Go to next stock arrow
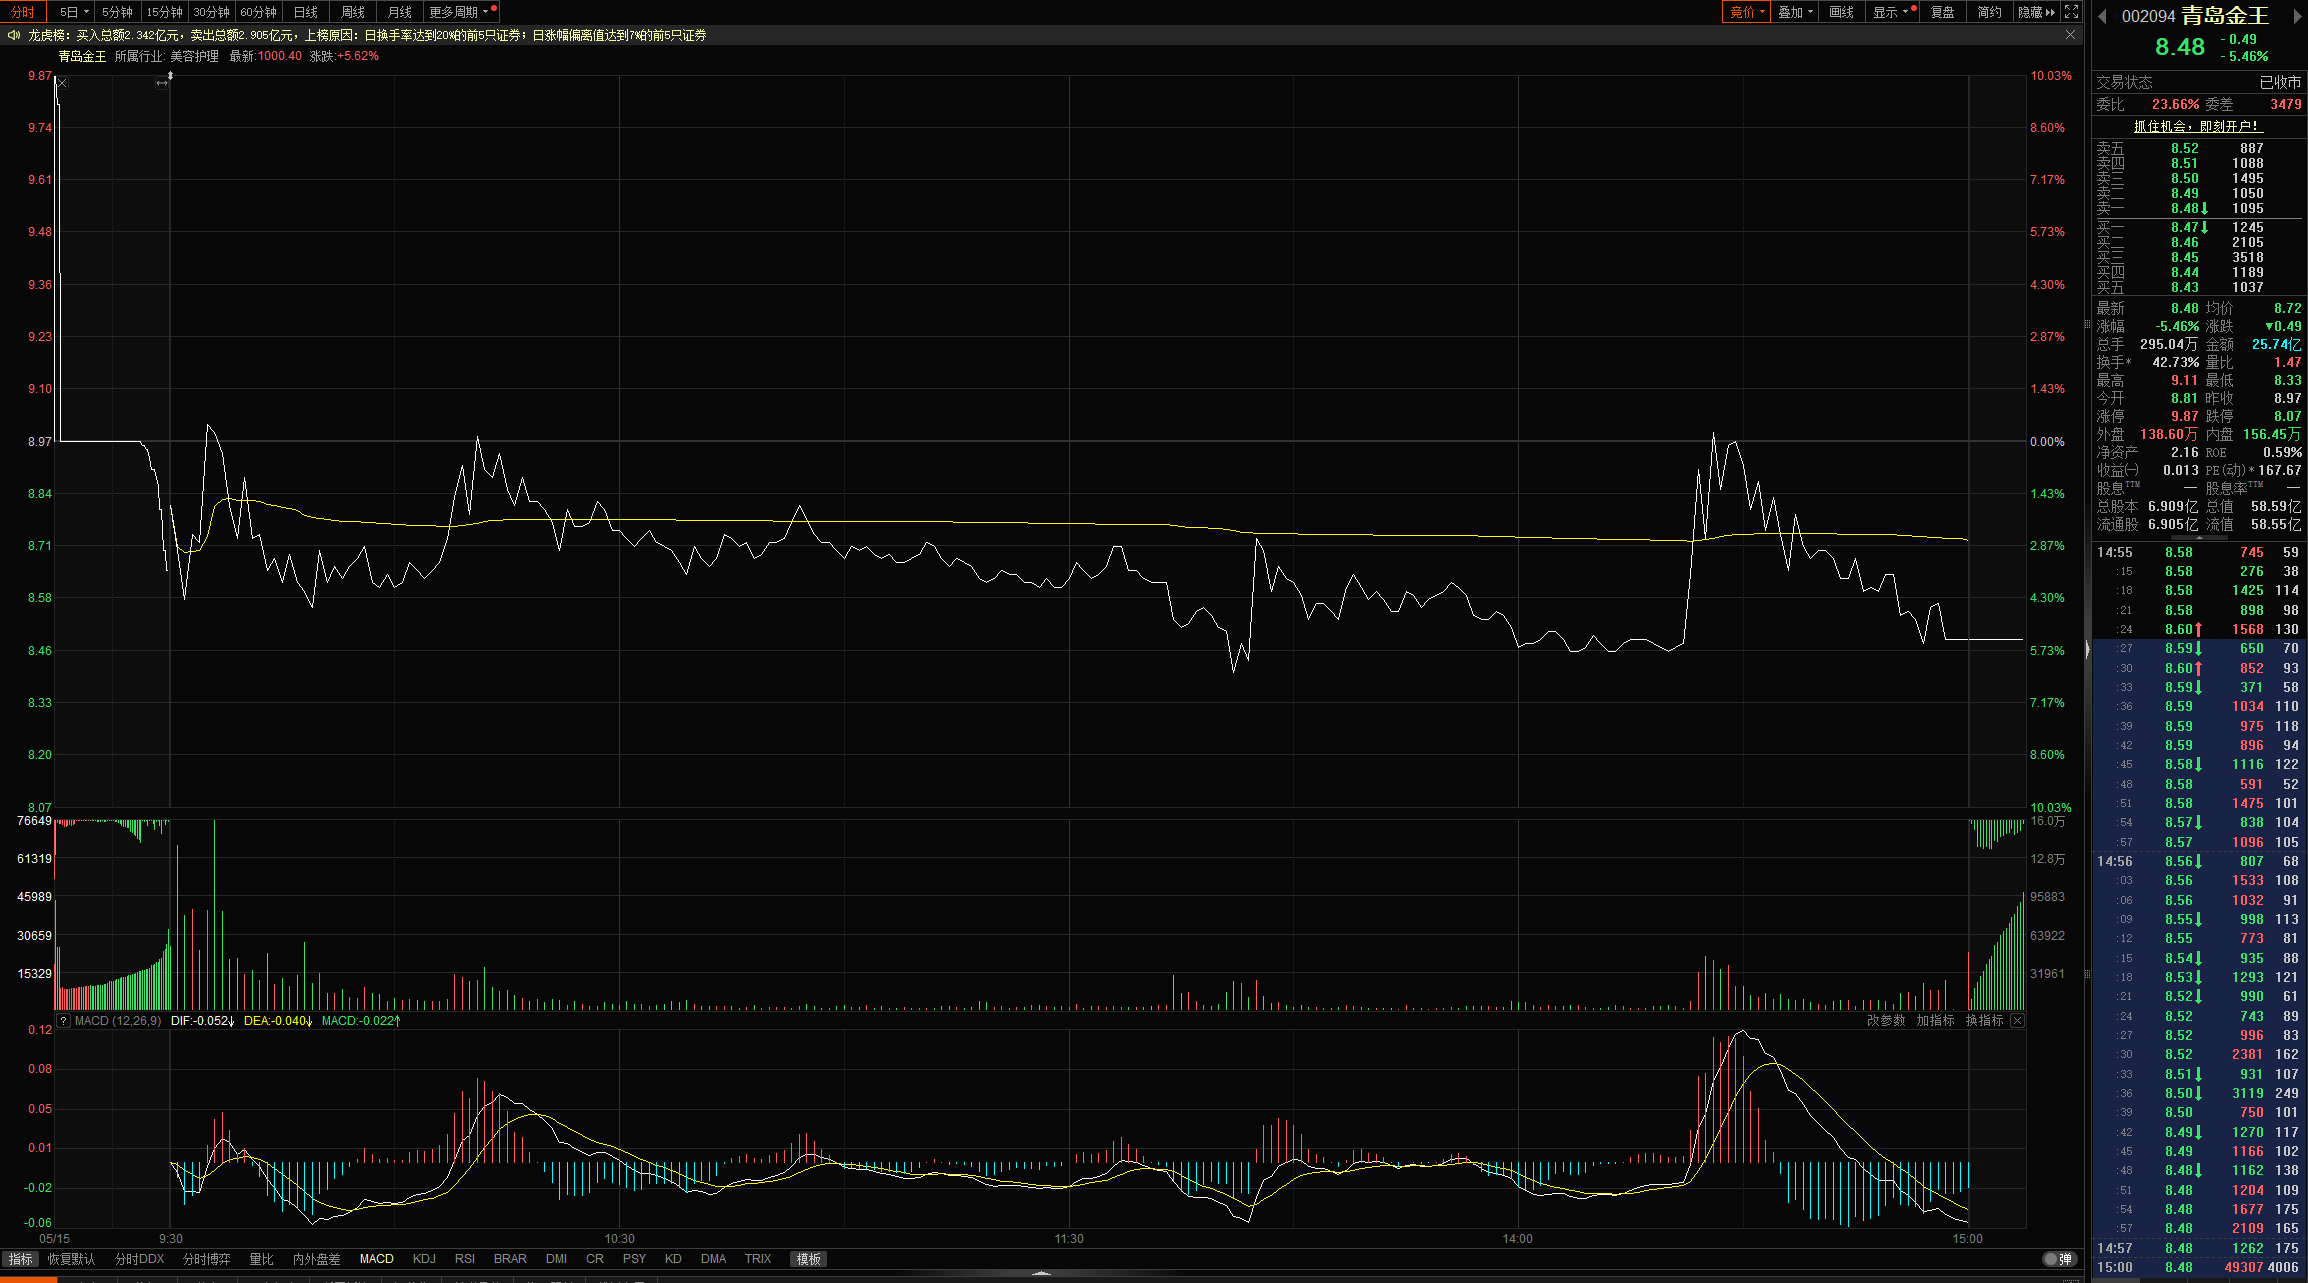The height and width of the screenshot is (1283, 2308). [2298, 16]
